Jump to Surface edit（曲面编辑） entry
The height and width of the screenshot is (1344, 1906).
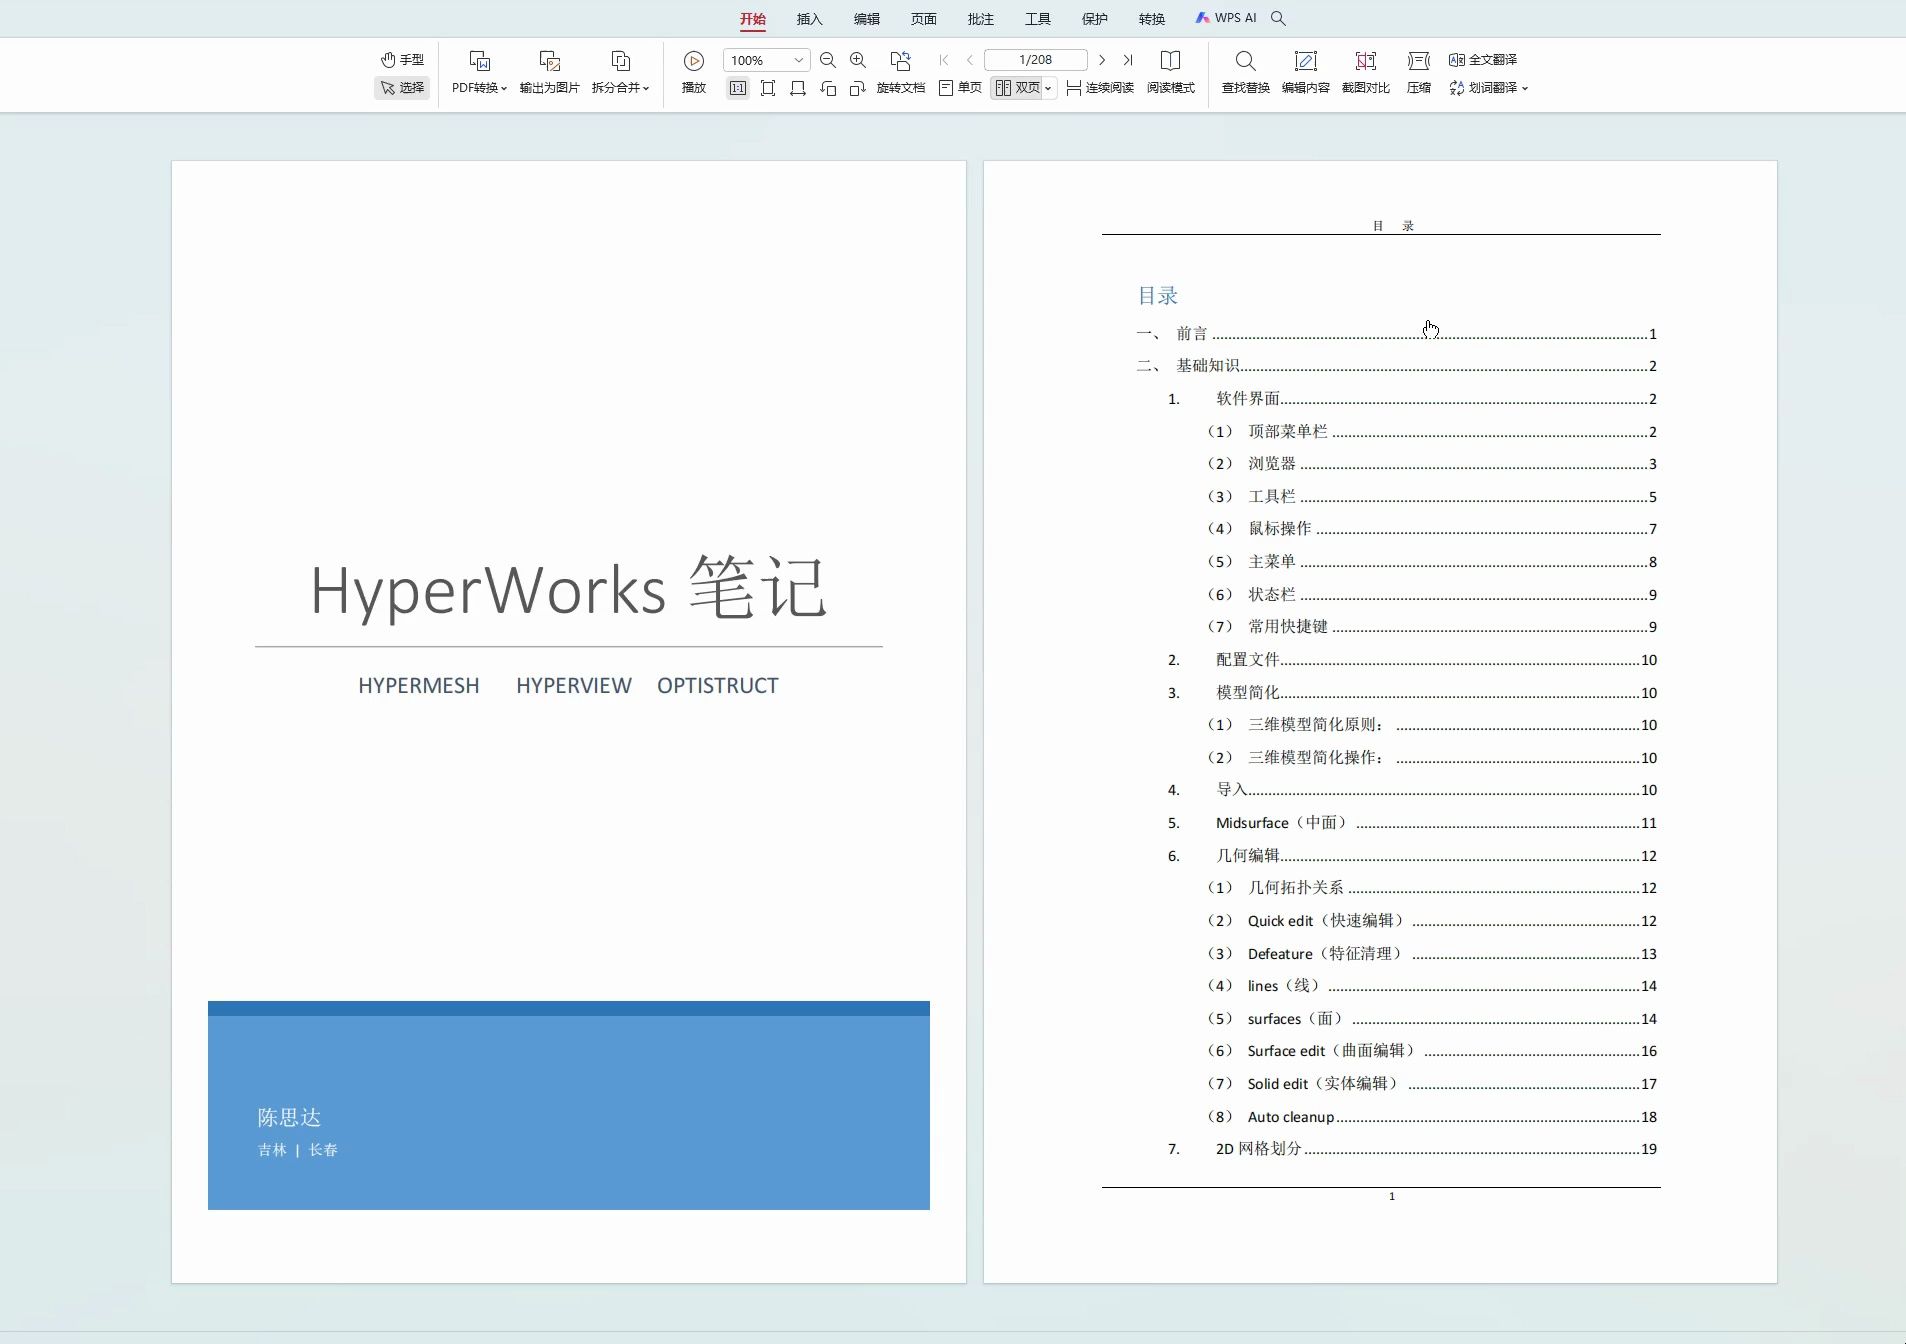pyautogui.click(x=1432, y=1051)
